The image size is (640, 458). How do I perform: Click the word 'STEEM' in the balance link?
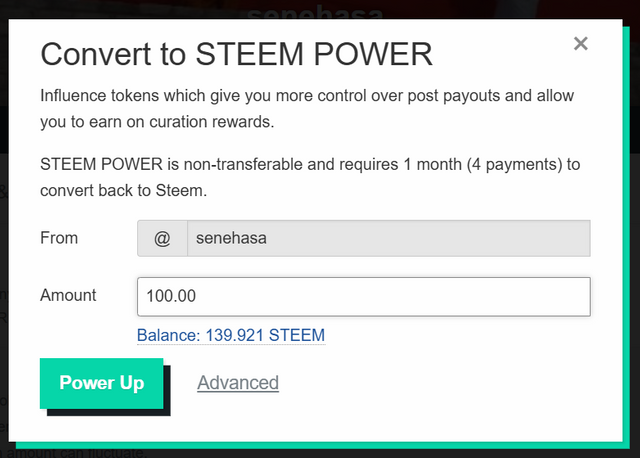coord(297,336)
